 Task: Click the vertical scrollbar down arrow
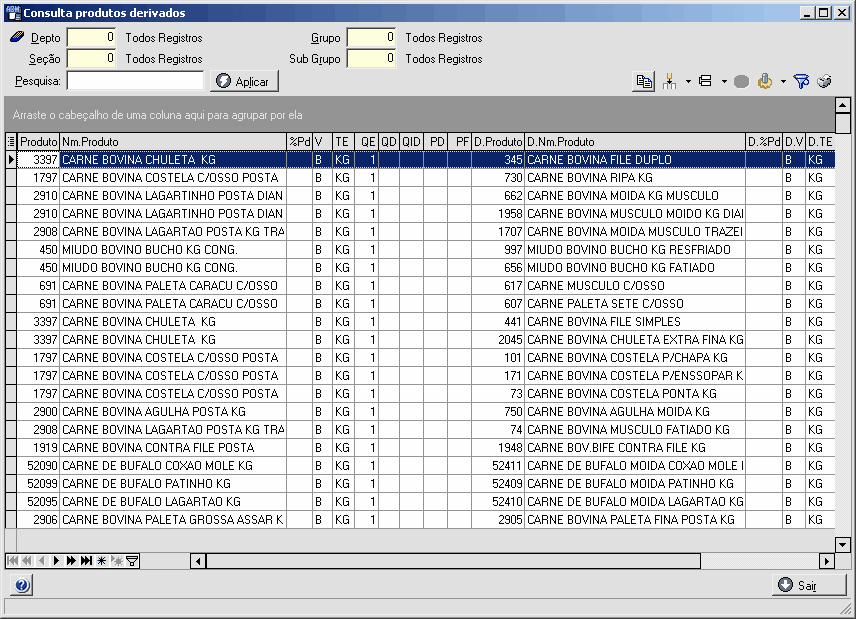[x=842, y=544]
